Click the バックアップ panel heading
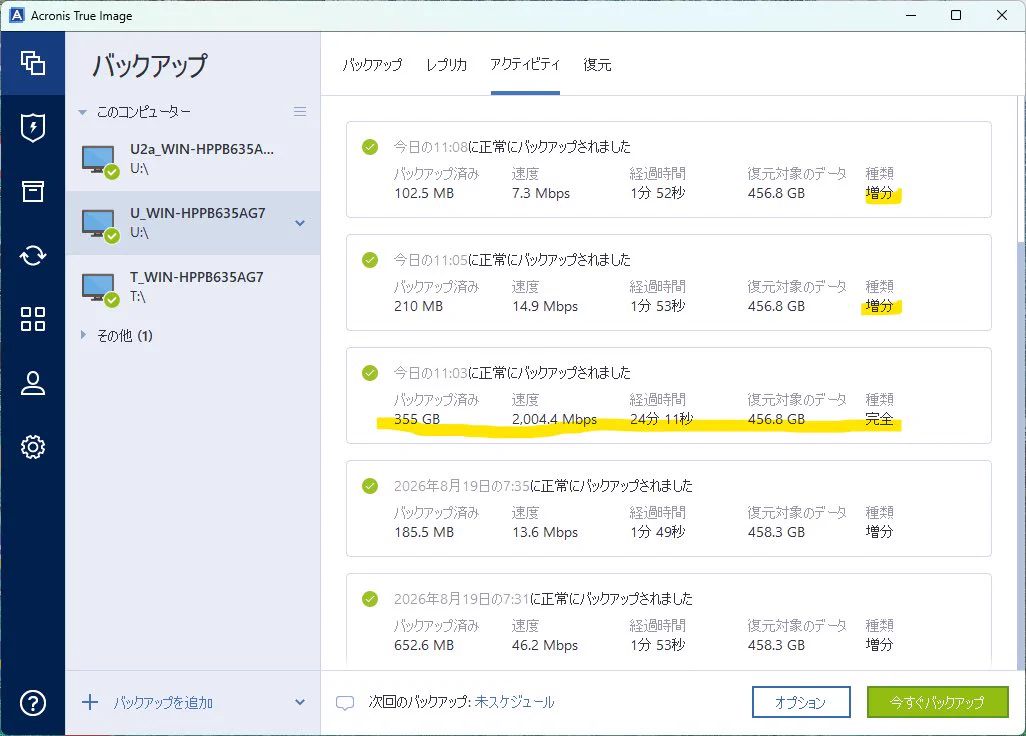This screenshot has width=1026, height=736. tap(150, 65)
